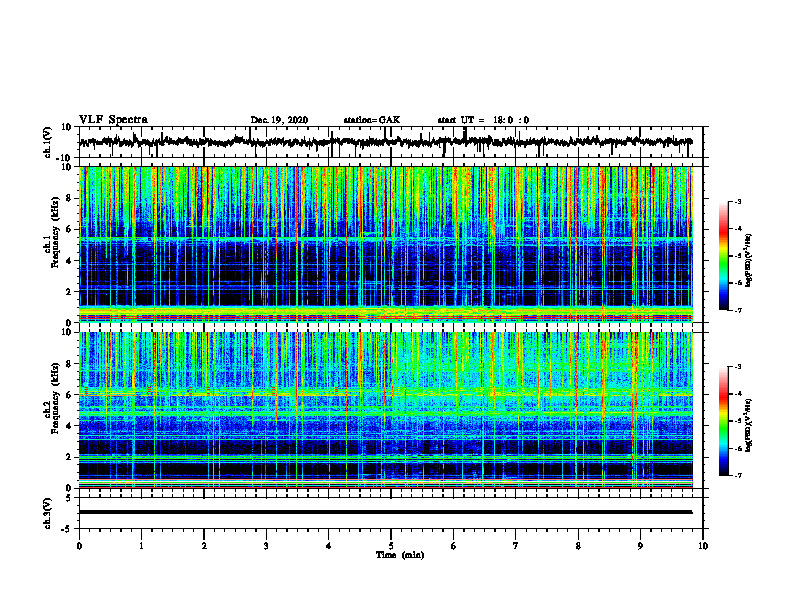Viewport: 792px width, 612px height.
Task: Click the "-7" label on ch.2 colorbar
Action: [737, 475]
